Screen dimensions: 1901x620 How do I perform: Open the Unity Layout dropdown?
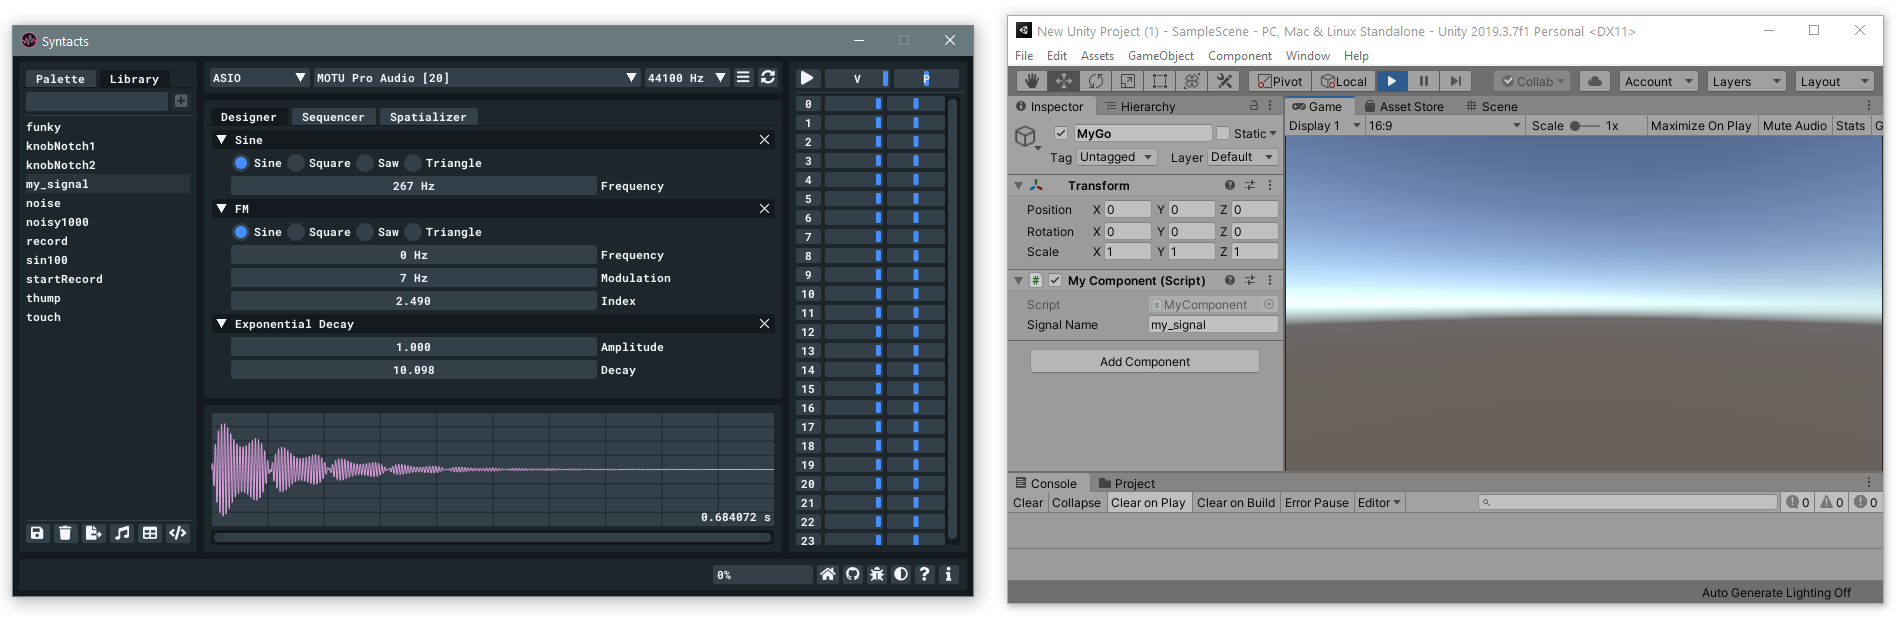tap(1835, 81)
